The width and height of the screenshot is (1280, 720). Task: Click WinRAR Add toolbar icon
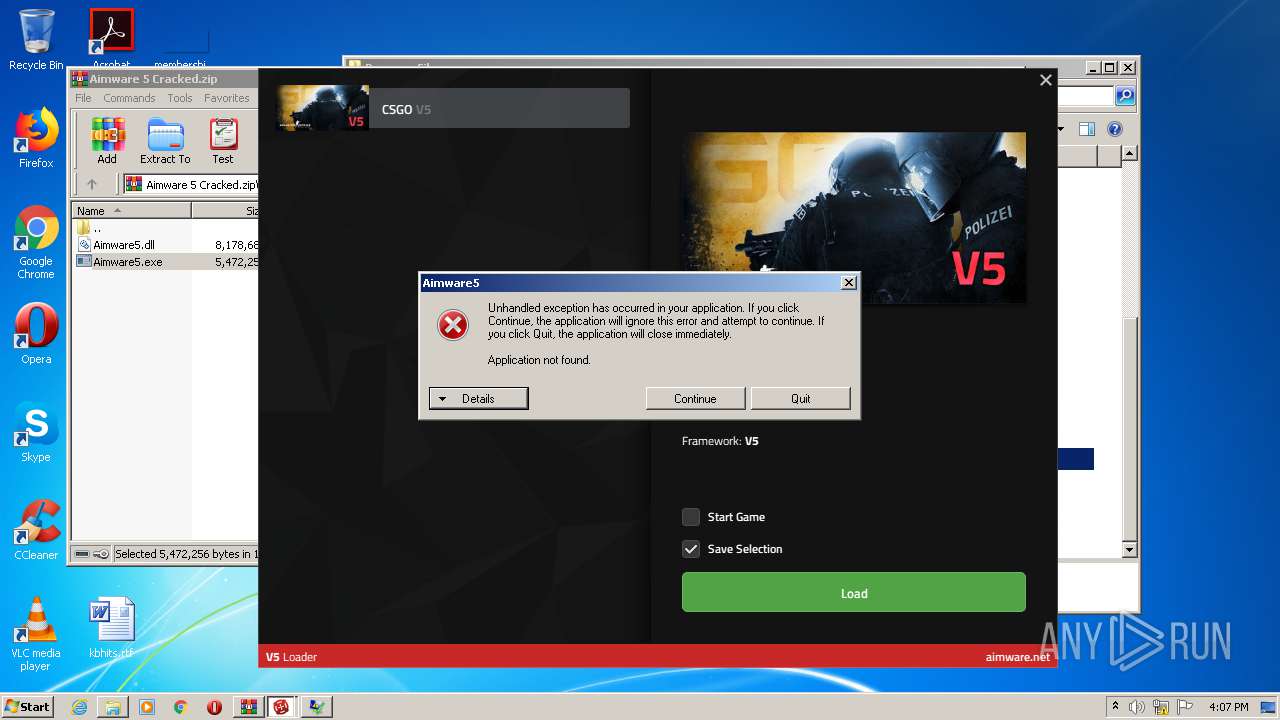click(107, 141)
